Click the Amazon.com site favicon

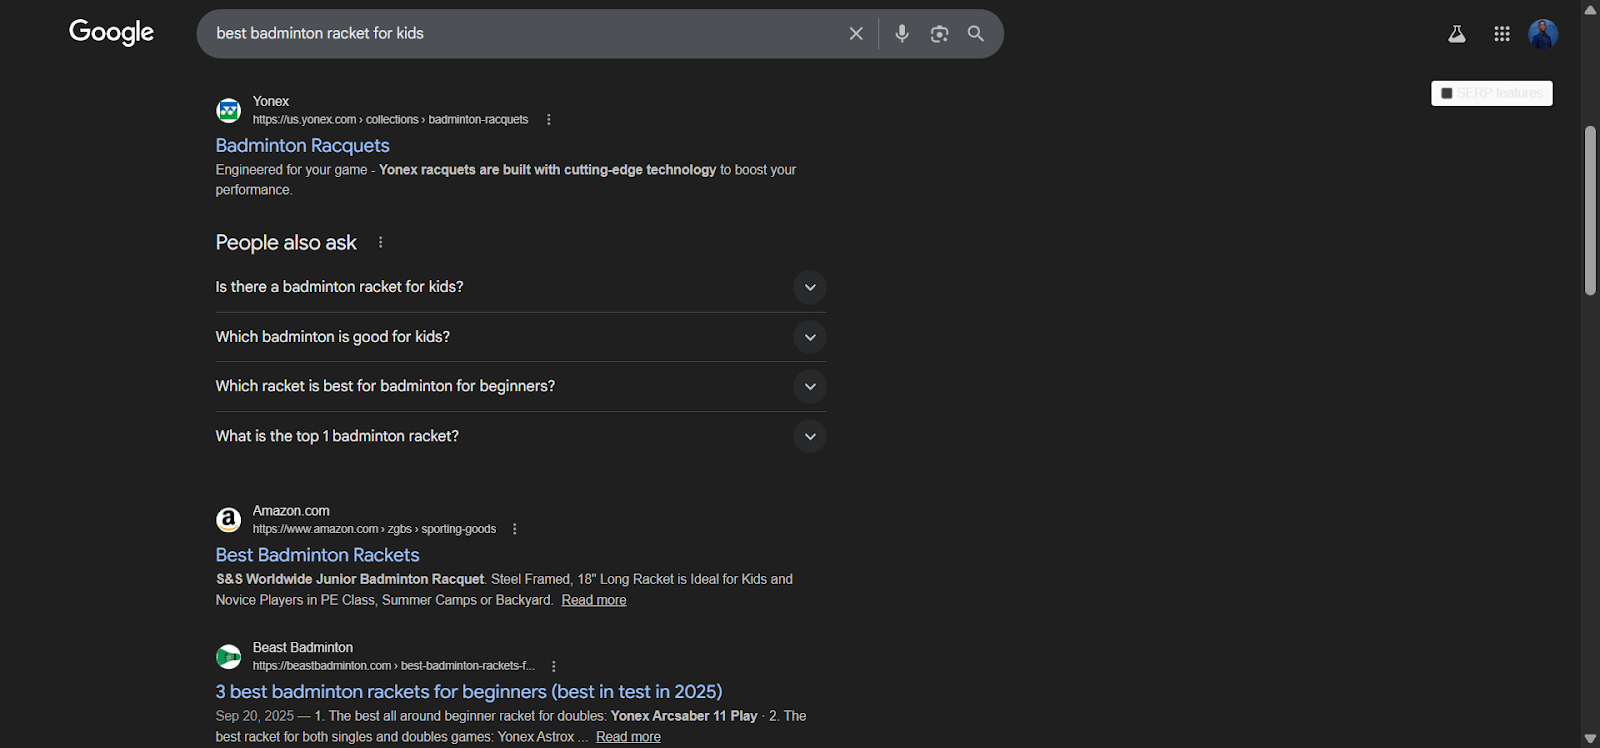click(x=229, y=520)
